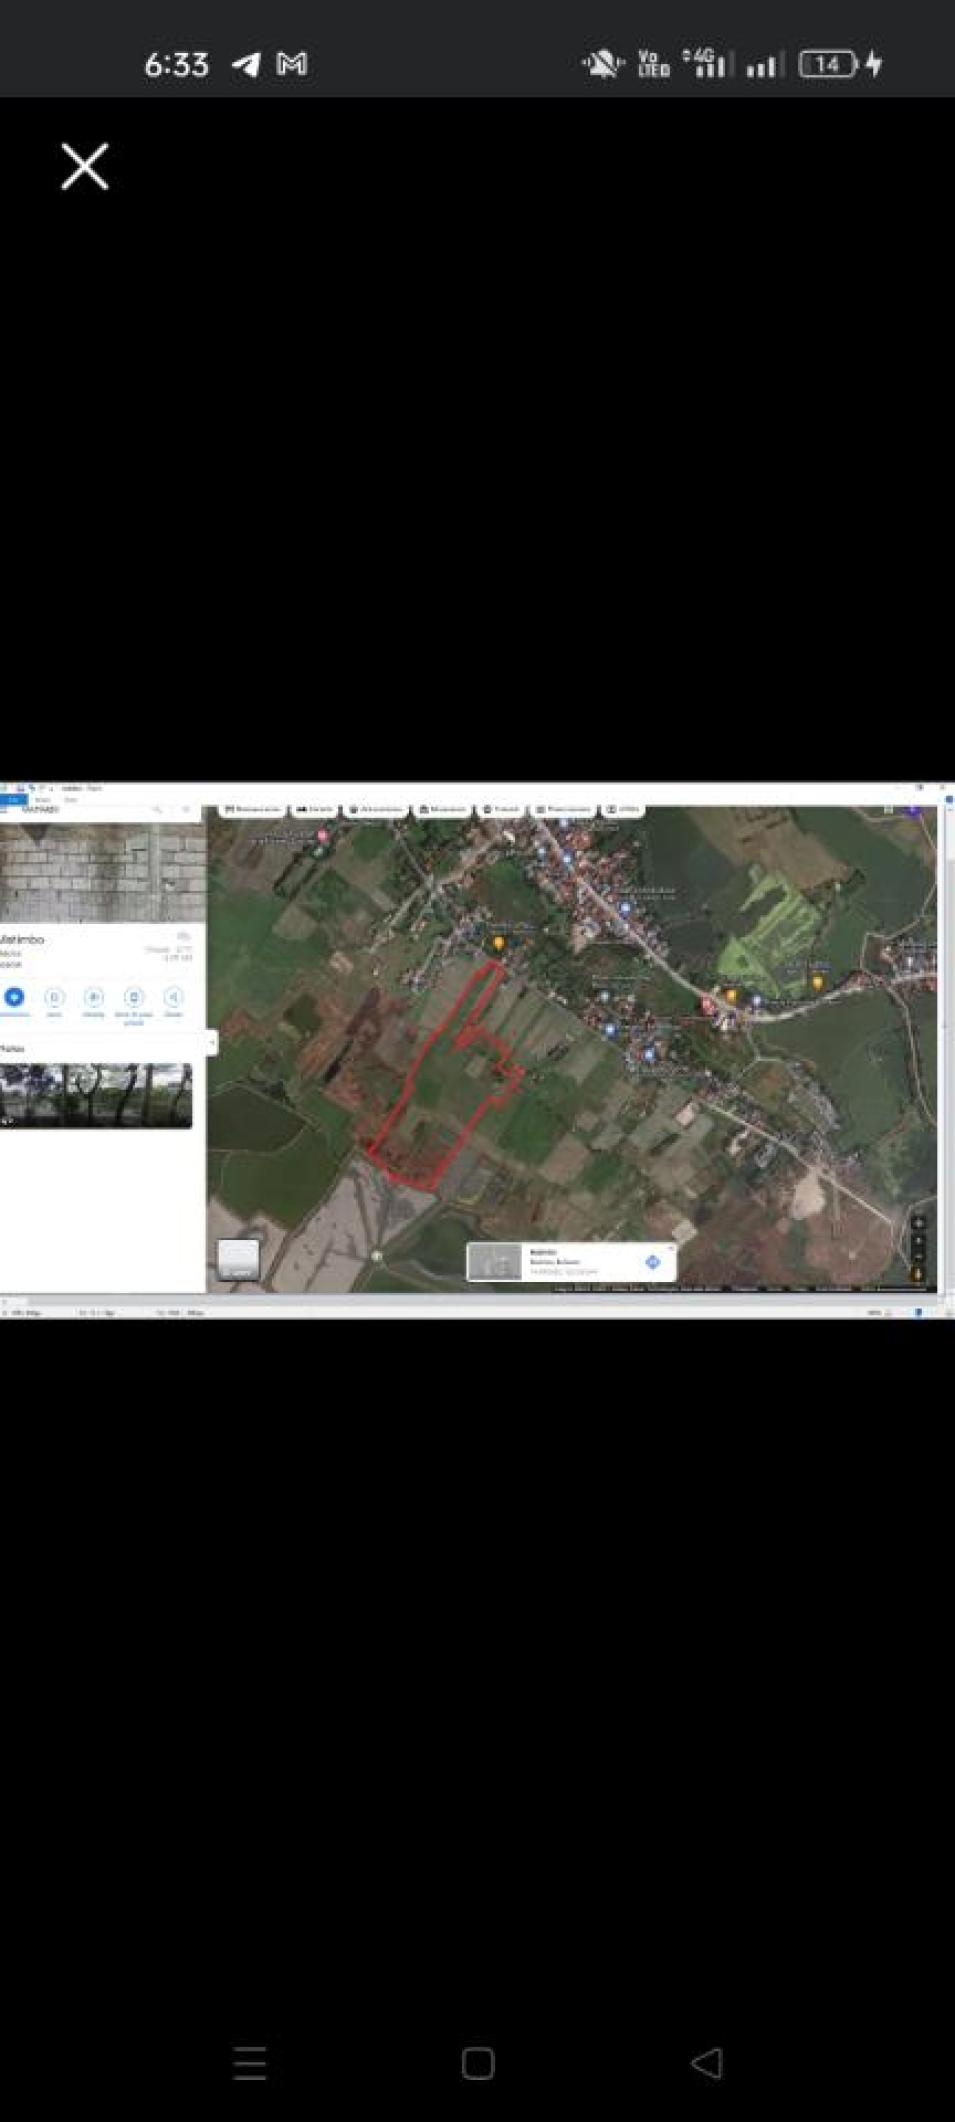
Task: Open the Layers thumbnail on the map
Action: point(238,1260)
